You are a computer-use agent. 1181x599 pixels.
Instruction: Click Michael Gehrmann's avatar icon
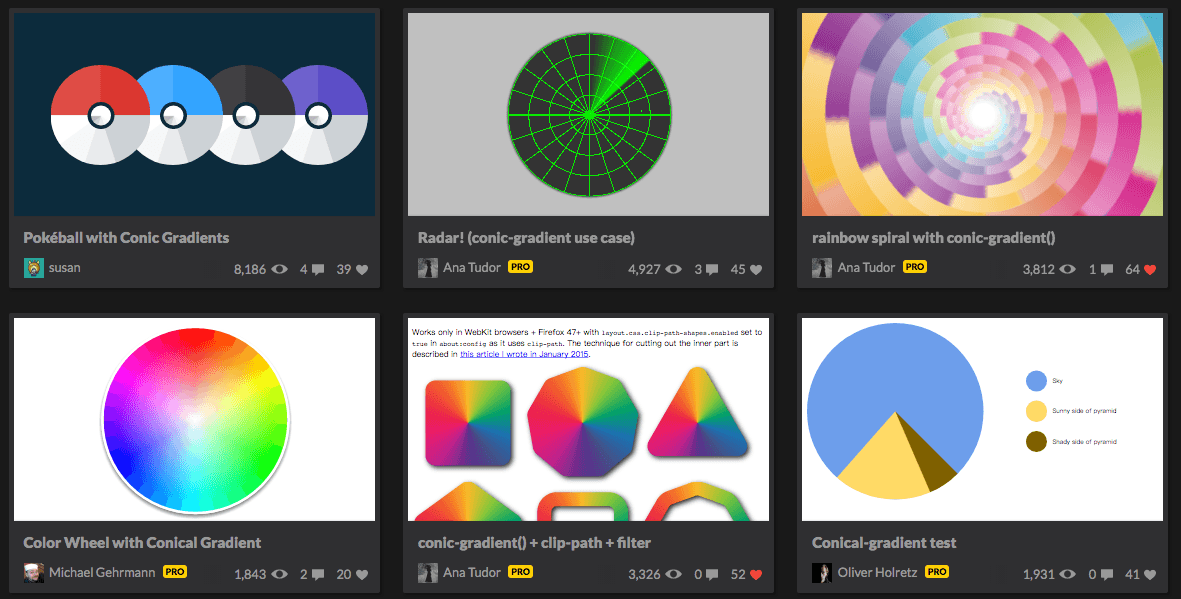[34, 573]
